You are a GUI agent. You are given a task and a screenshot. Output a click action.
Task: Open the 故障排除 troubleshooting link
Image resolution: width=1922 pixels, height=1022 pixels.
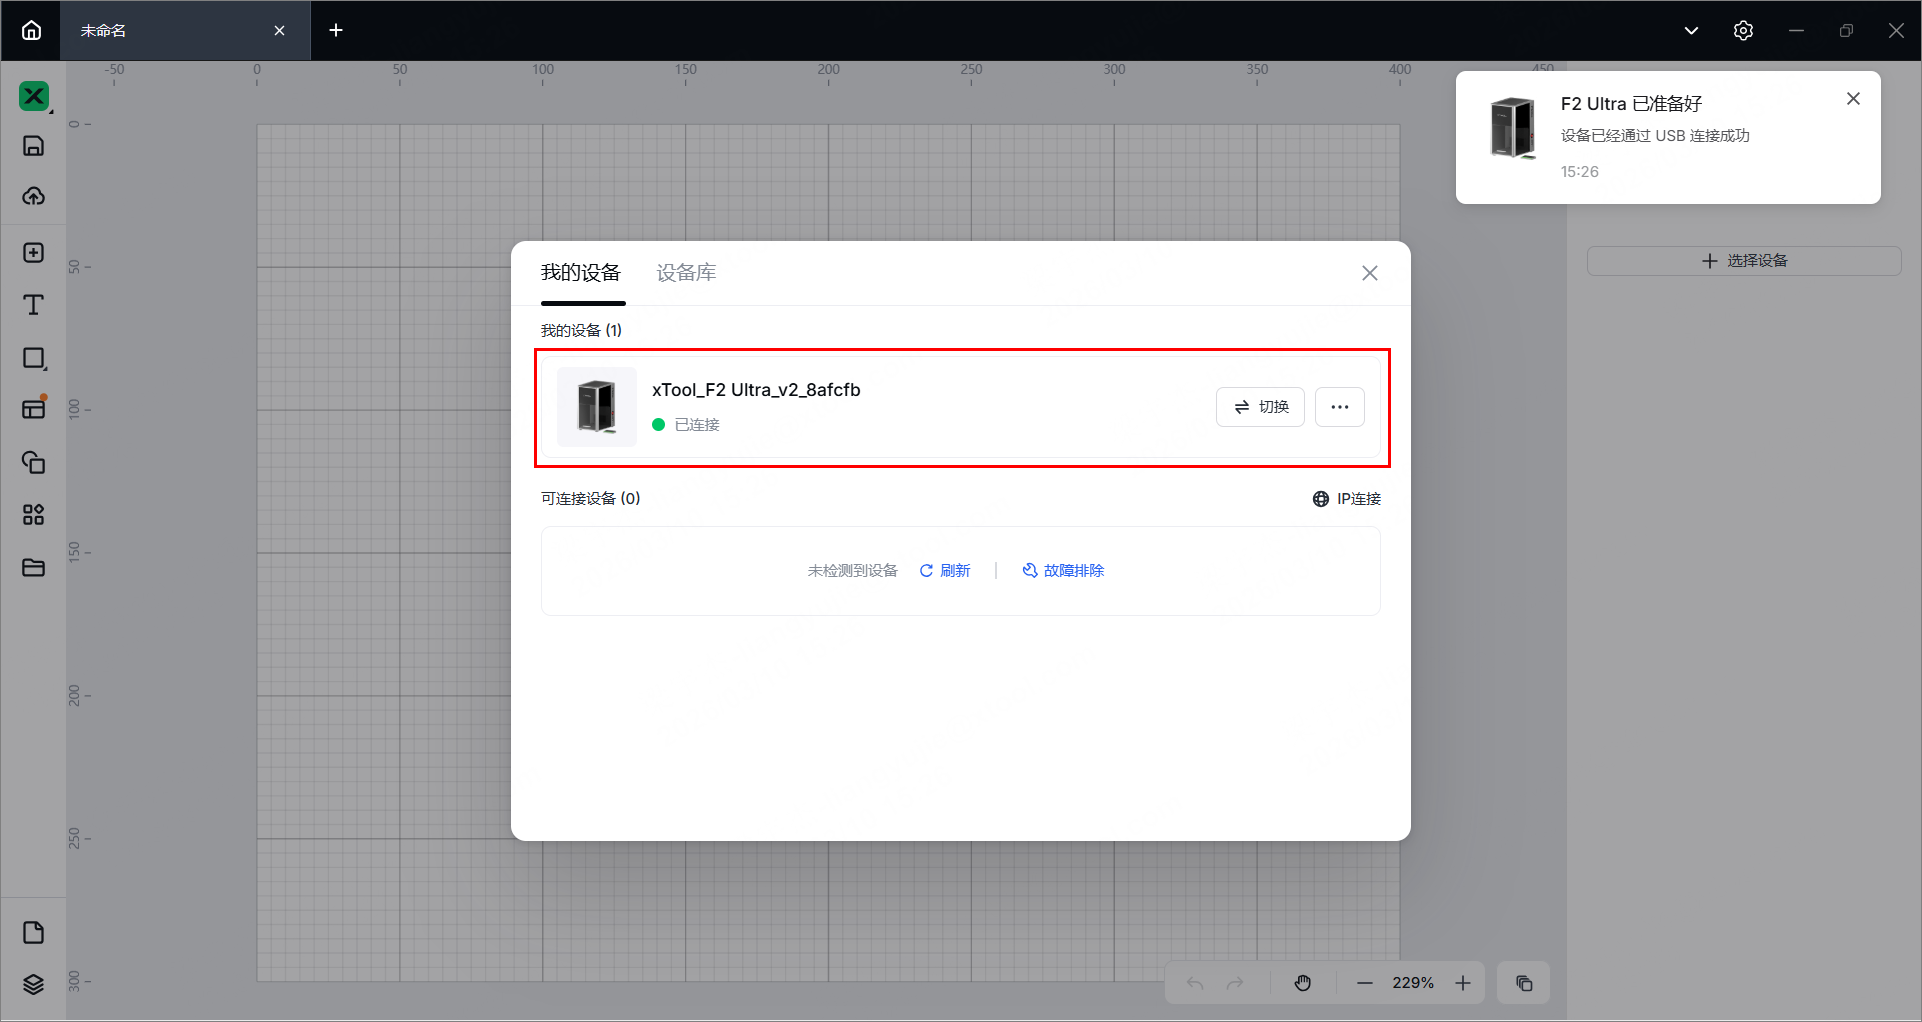point(1063,570)
